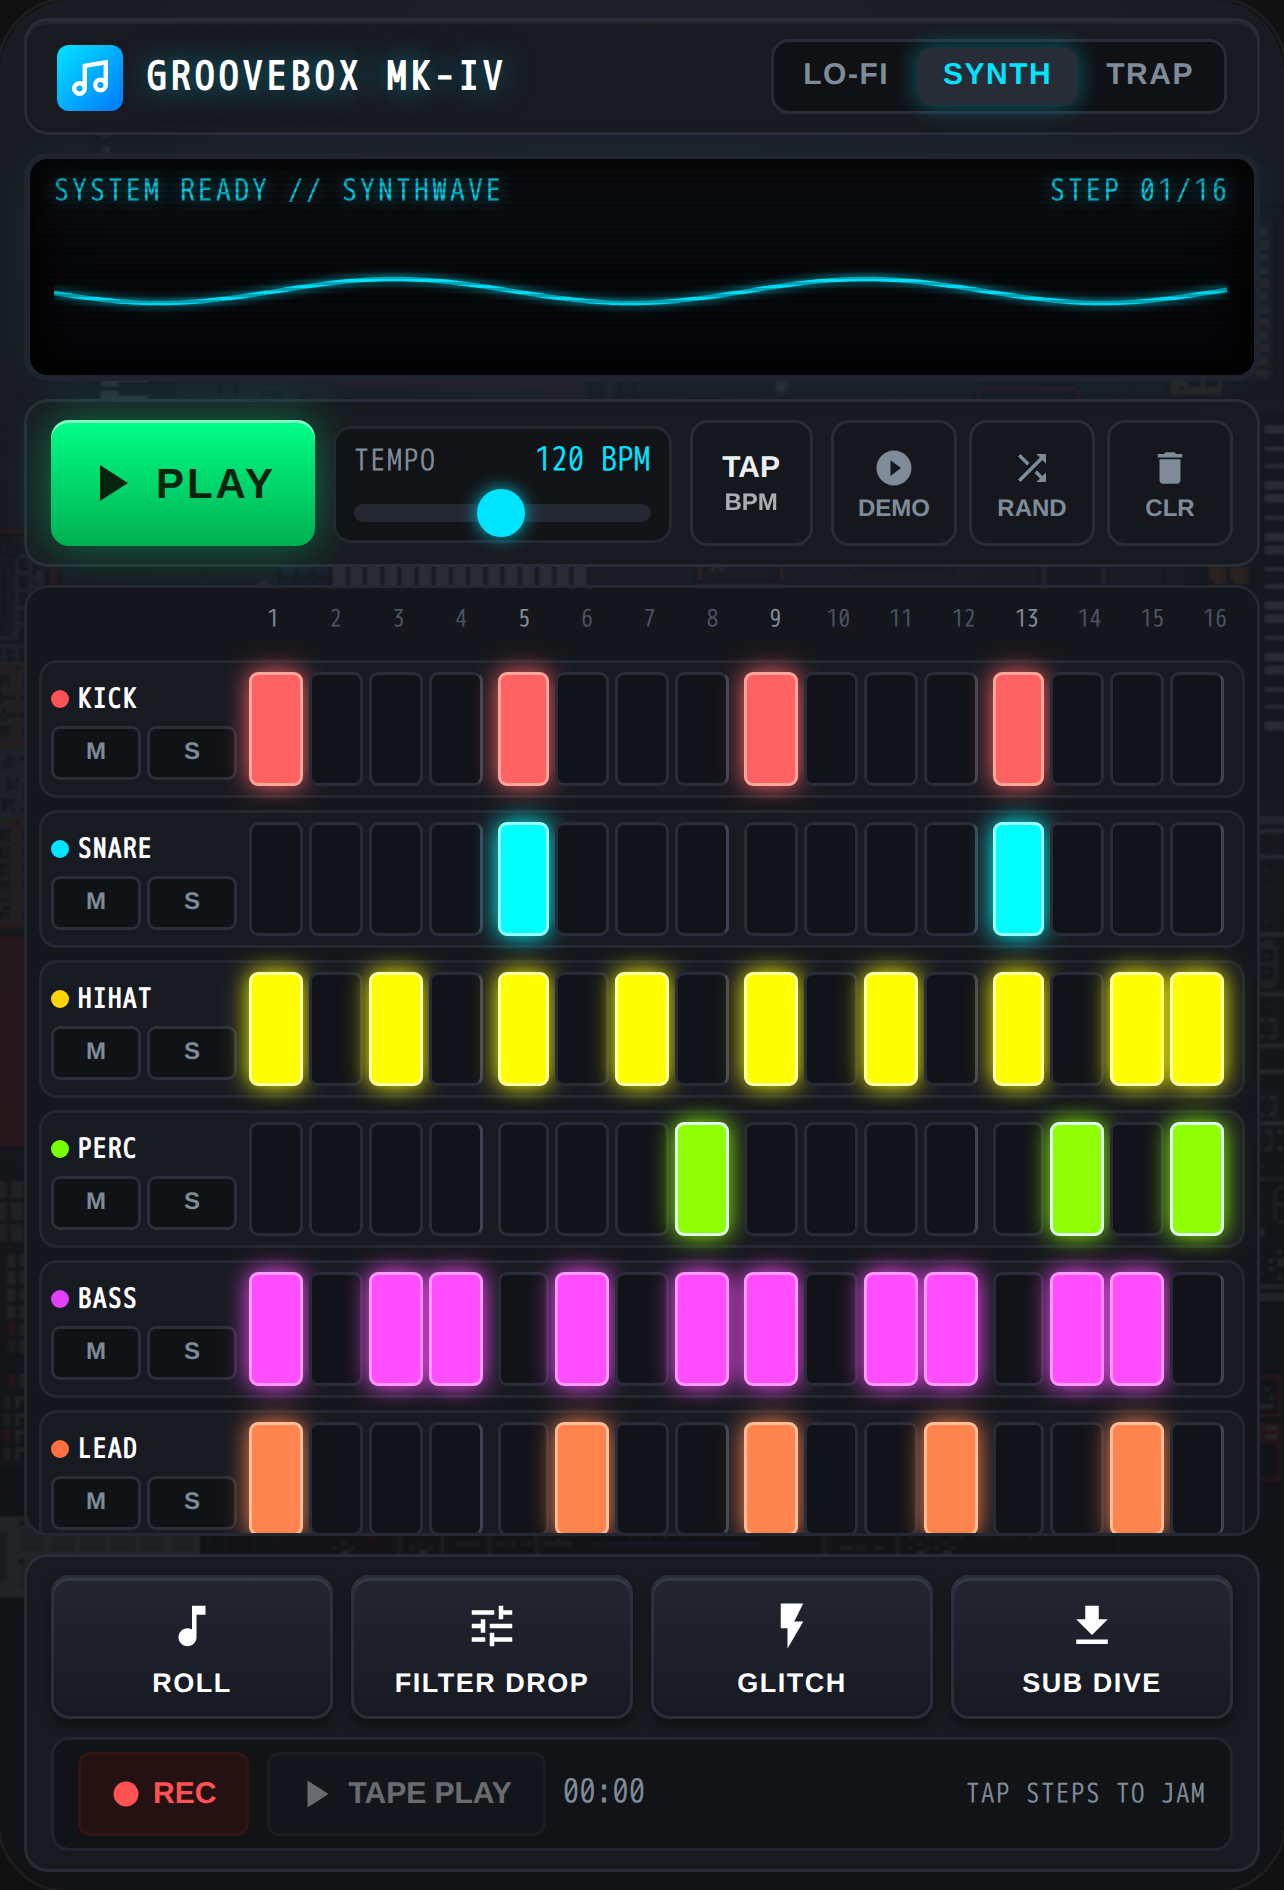
Task: Click step number 13 in header
Action: coord(1027,618)
